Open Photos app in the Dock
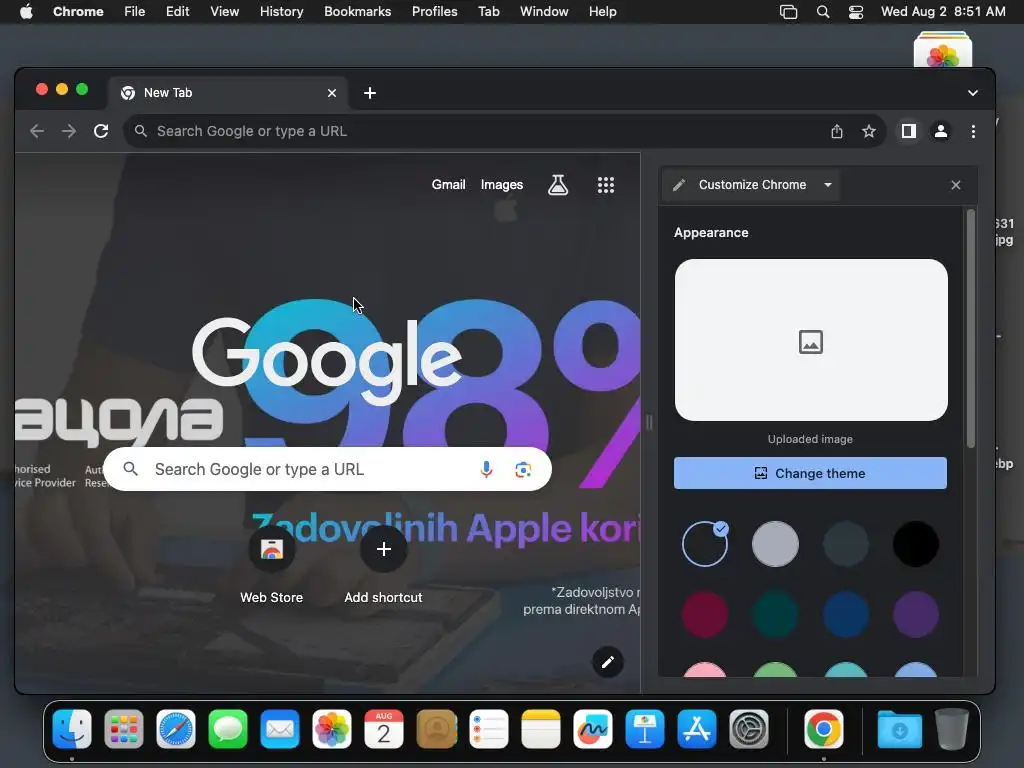The height and width of the screenshot is (768, 1024). click(332, 729)
